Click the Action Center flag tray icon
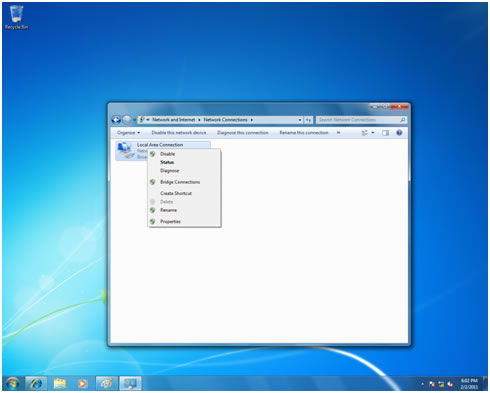Image resolution: width=490 pixels, height=393 pixels. tap(432, 384)
